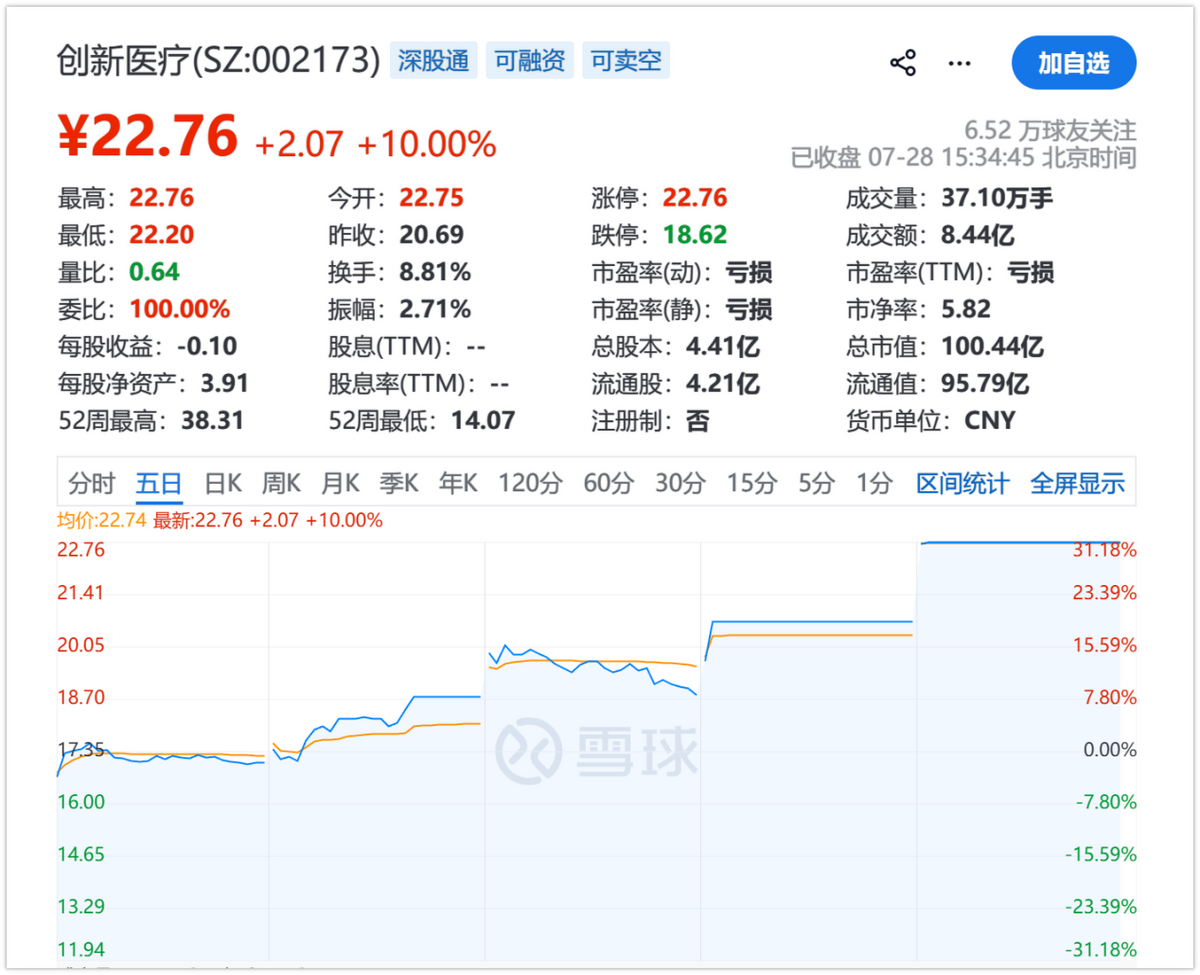The image size is (1200, 975).
Task: Click the 6.52 万球友关注 text
Action: [x=1050, y=130]
